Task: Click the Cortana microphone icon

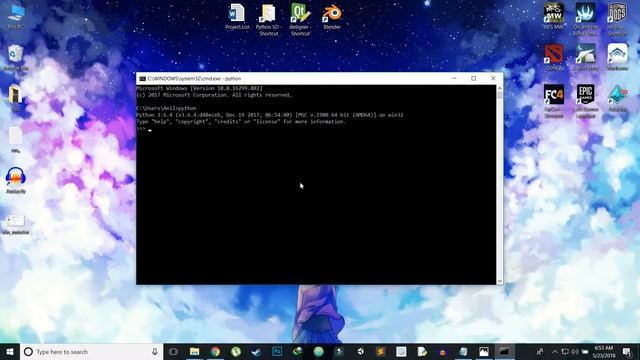Action: point(155,351)
